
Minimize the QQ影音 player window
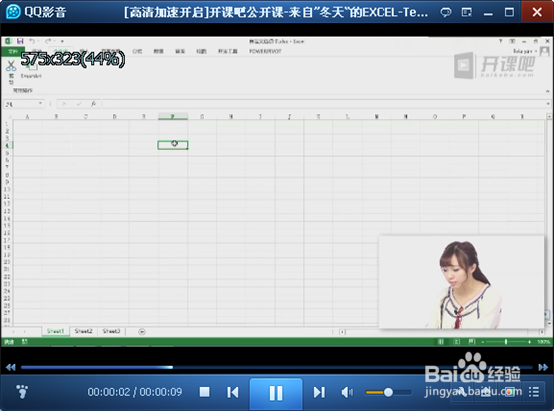(x=488, y=13)
